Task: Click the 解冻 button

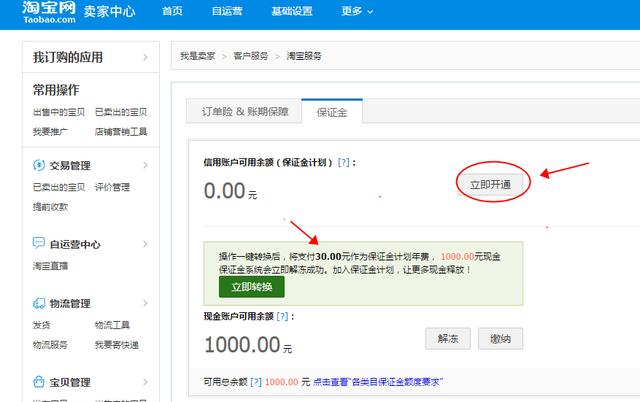Action: click(x=448, y=338)
